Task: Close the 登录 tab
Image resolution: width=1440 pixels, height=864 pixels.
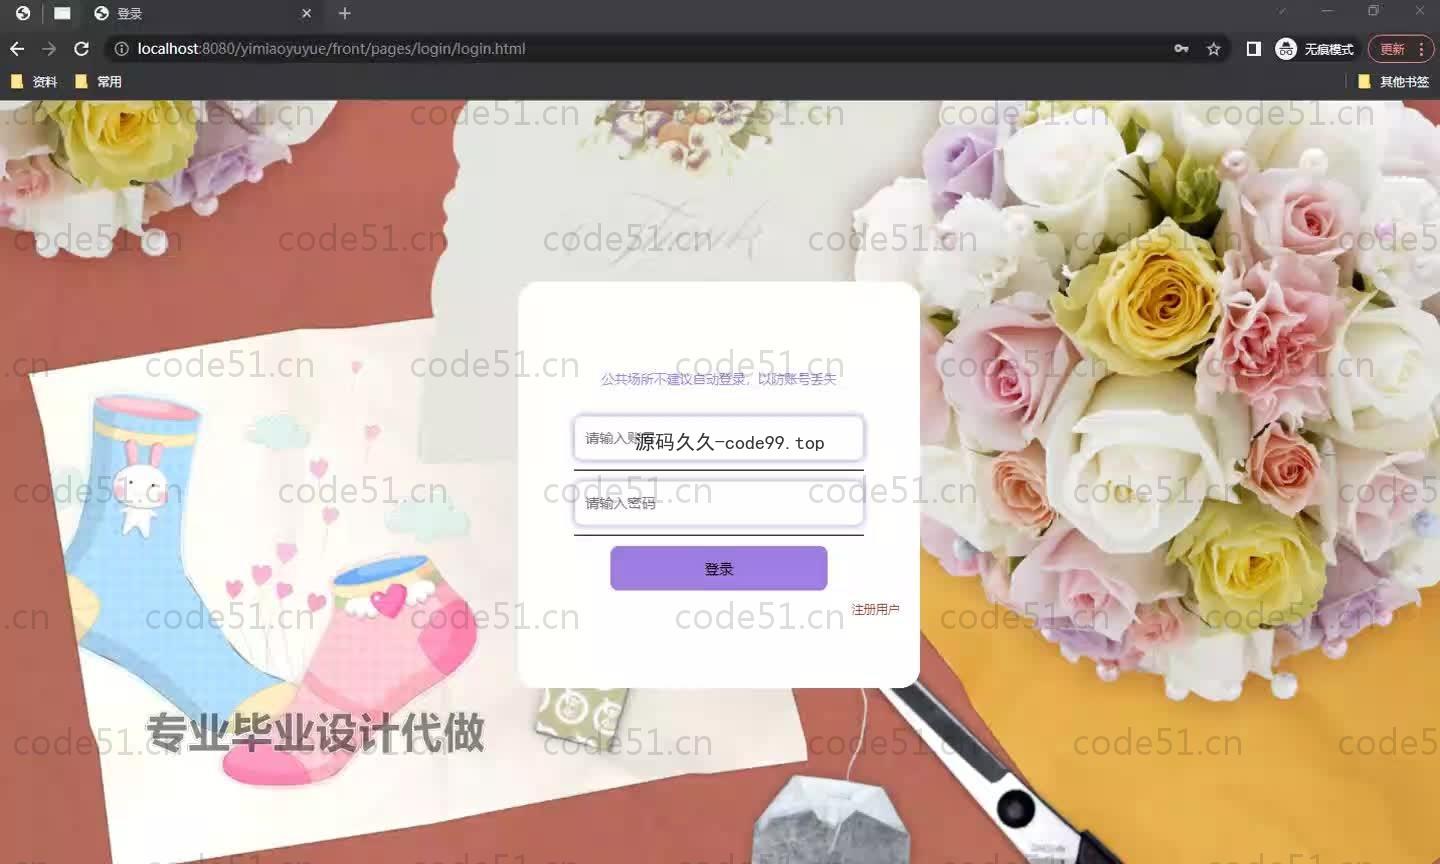Action: click(307, 13)
